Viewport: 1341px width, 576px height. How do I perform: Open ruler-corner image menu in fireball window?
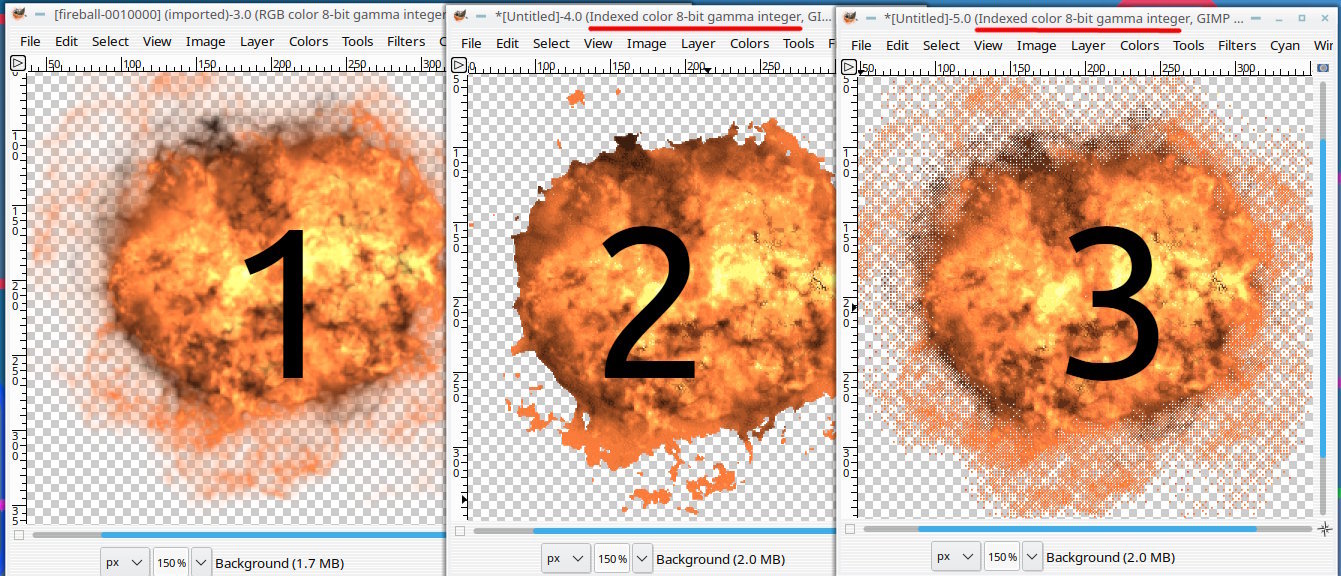tap(17, 64)
